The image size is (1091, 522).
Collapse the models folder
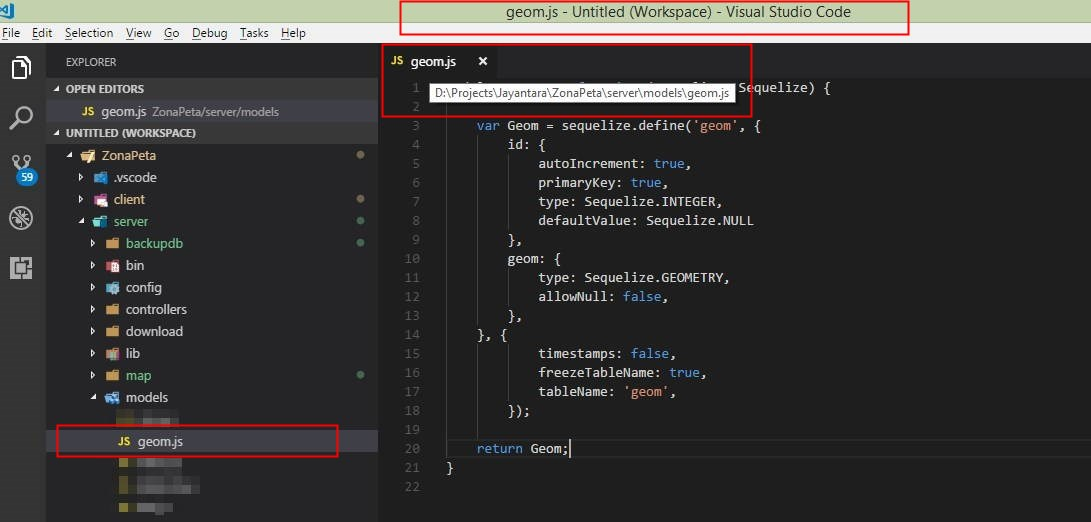93,398
